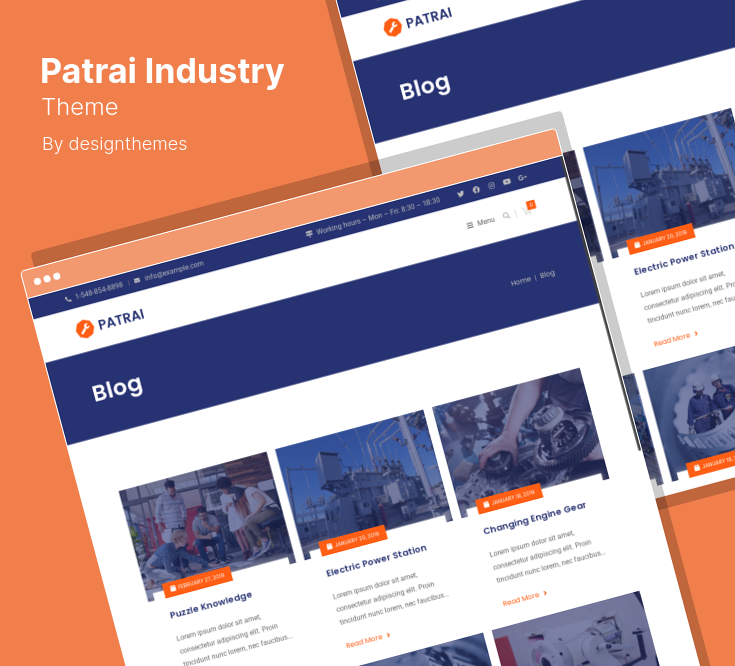
Task: Open the Changing Engine Gear post title
Action: point(534,518)
